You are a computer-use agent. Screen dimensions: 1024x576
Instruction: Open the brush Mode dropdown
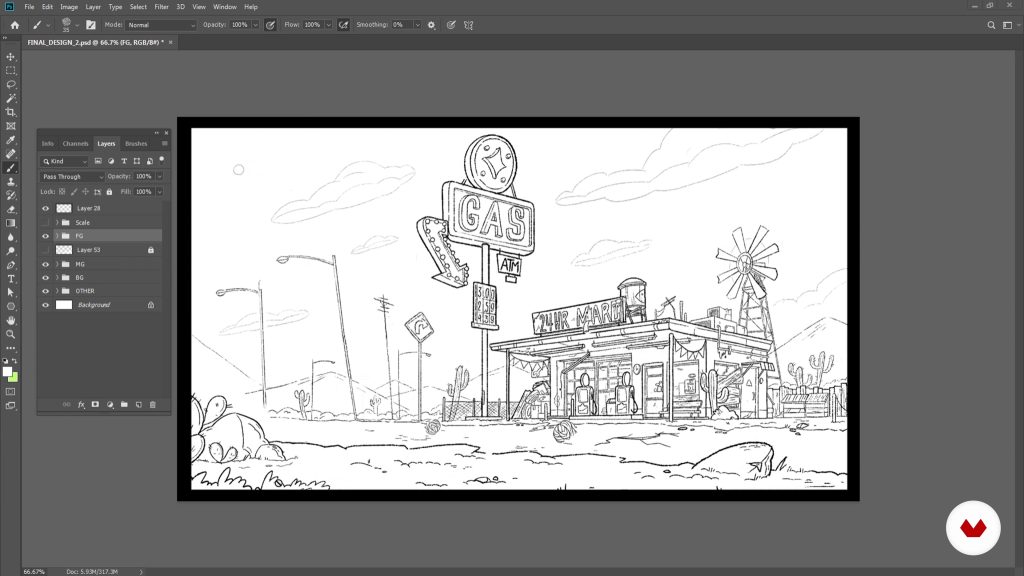(162, 24)
